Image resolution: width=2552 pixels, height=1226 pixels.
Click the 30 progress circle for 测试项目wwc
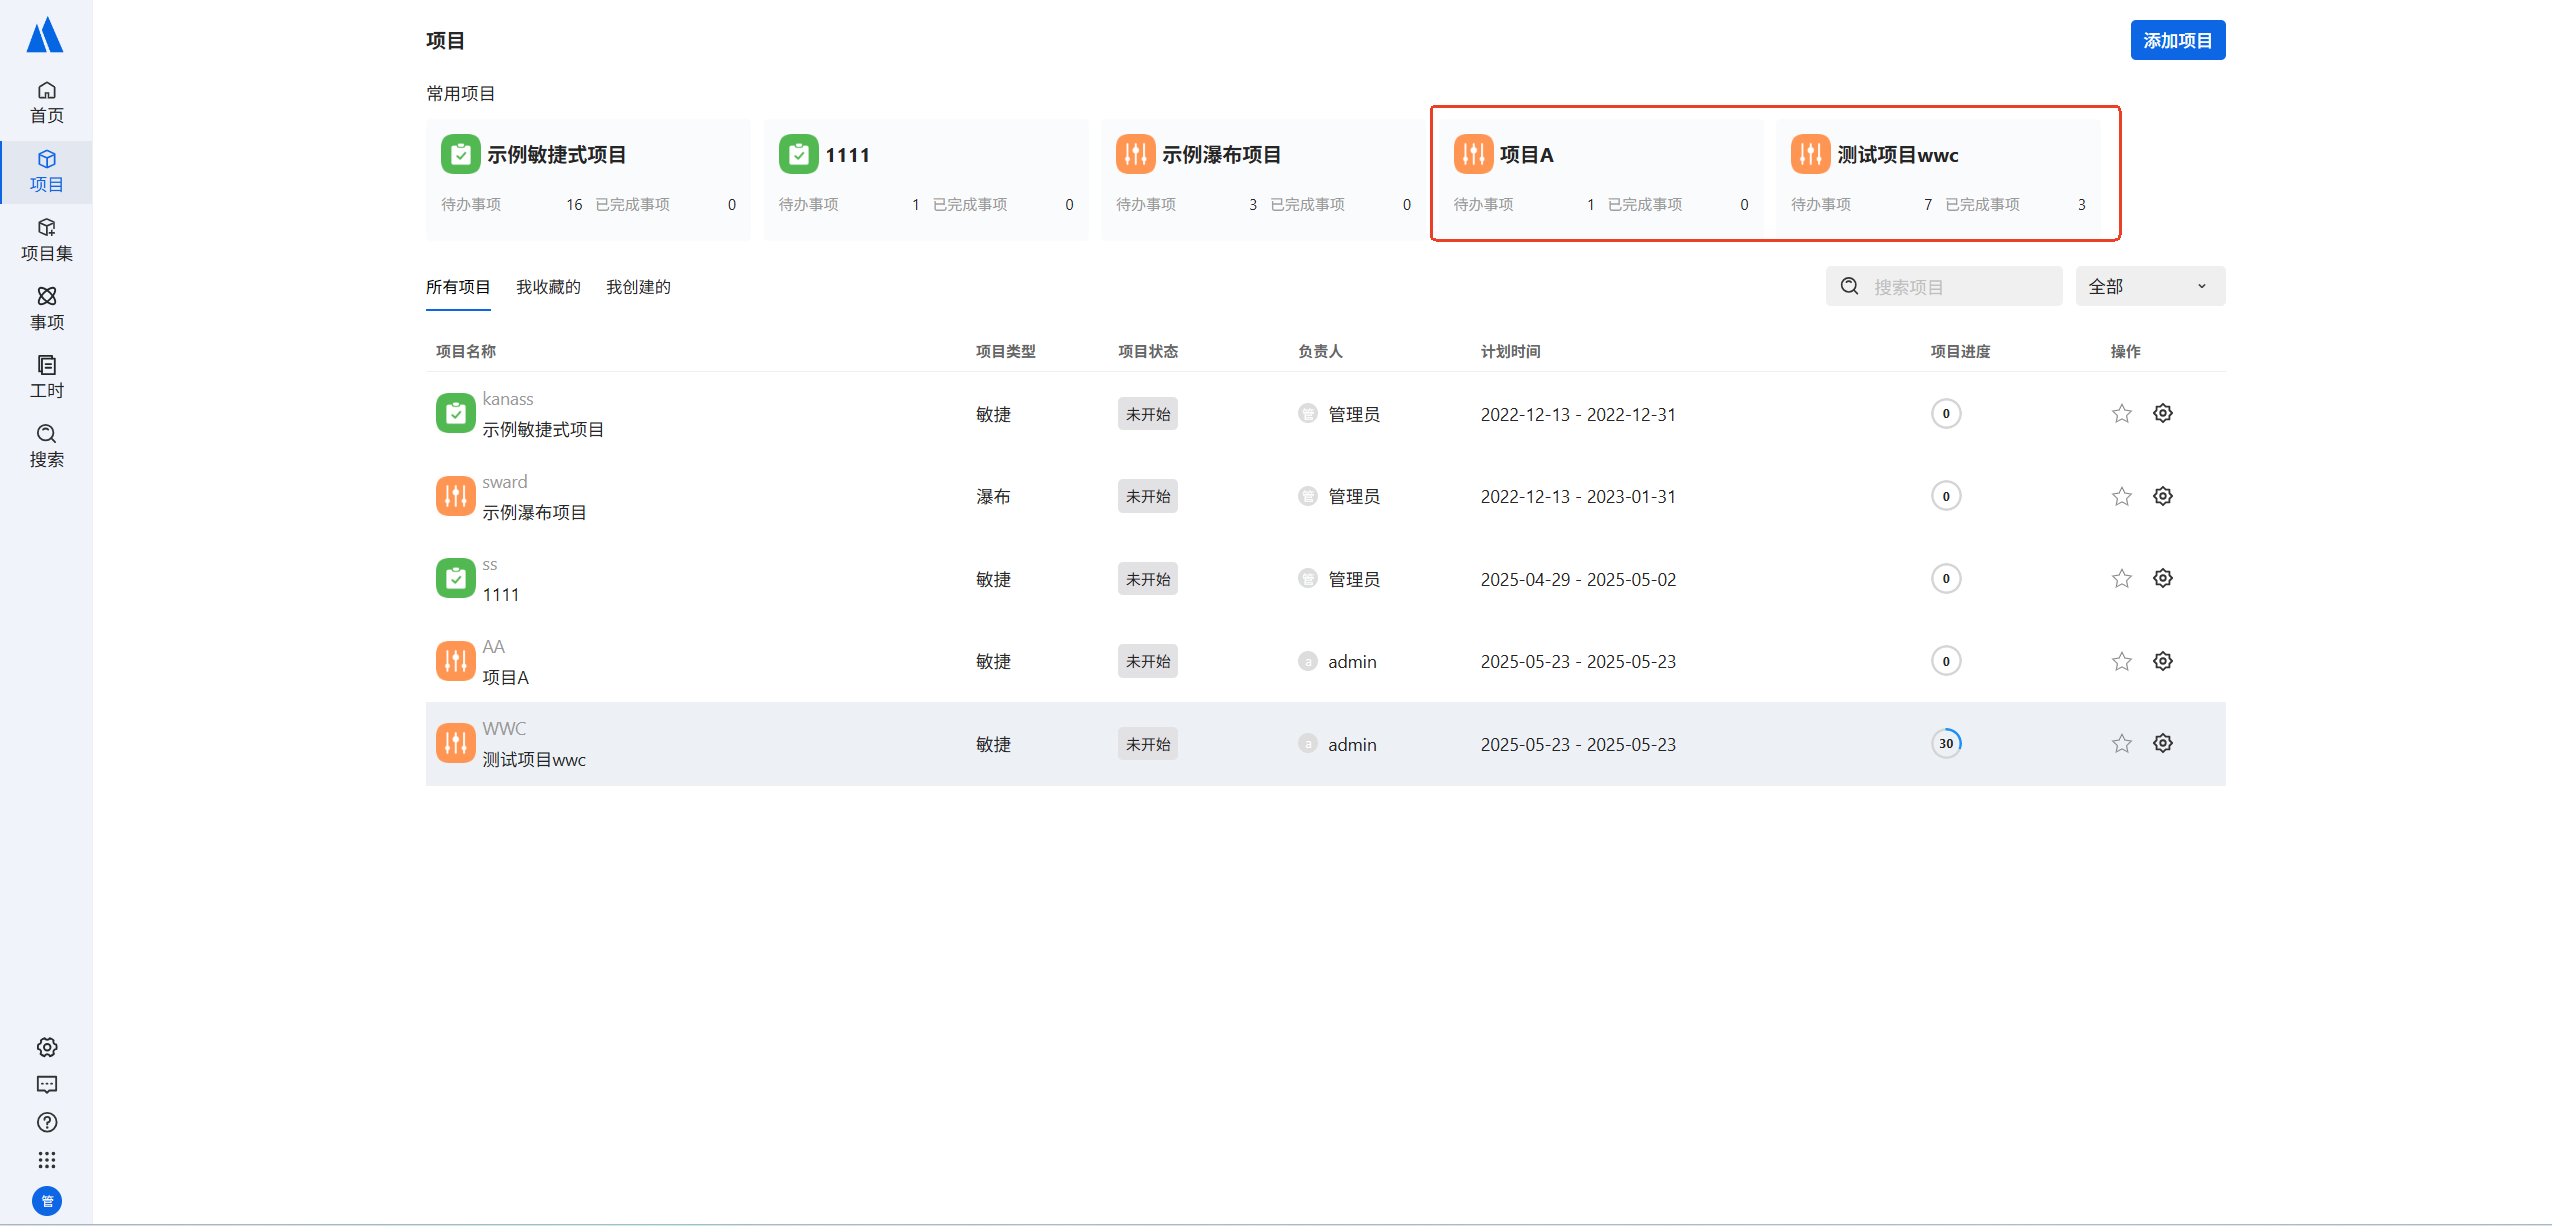click(x=1945, y=744)
